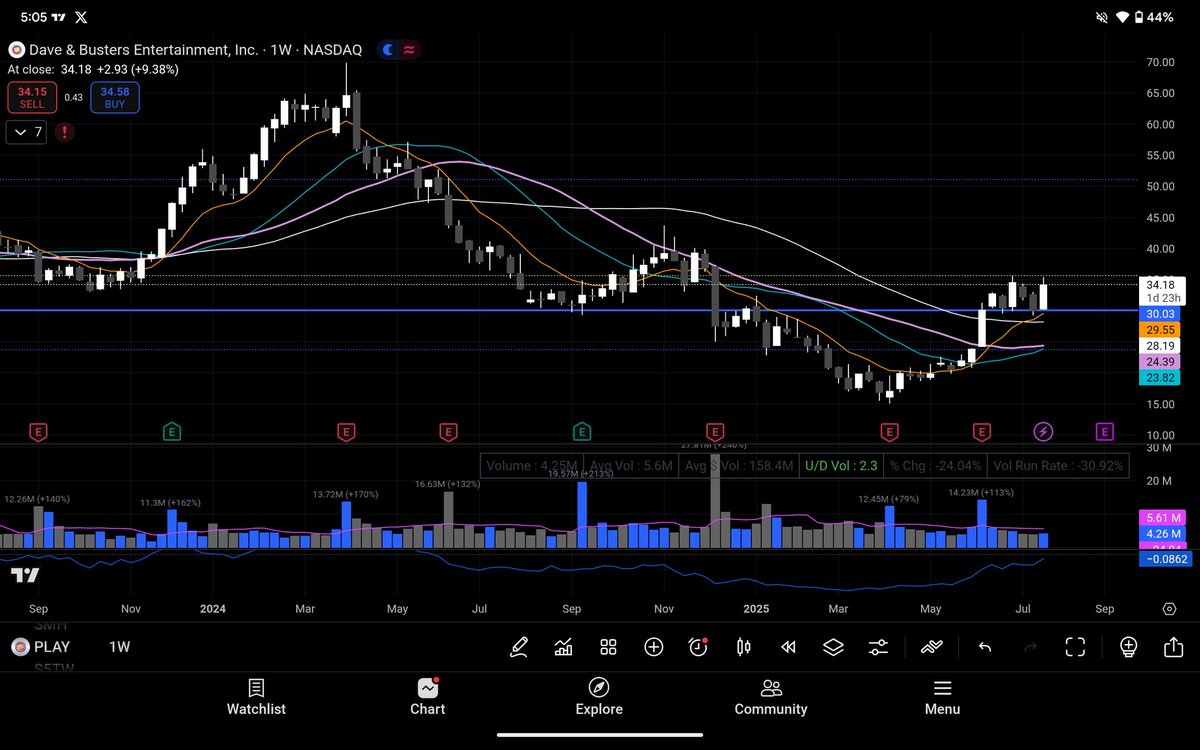1200x750 pixels.
Task: Tap the magenta 5.61 M volume label
Action: (1161, 518)
